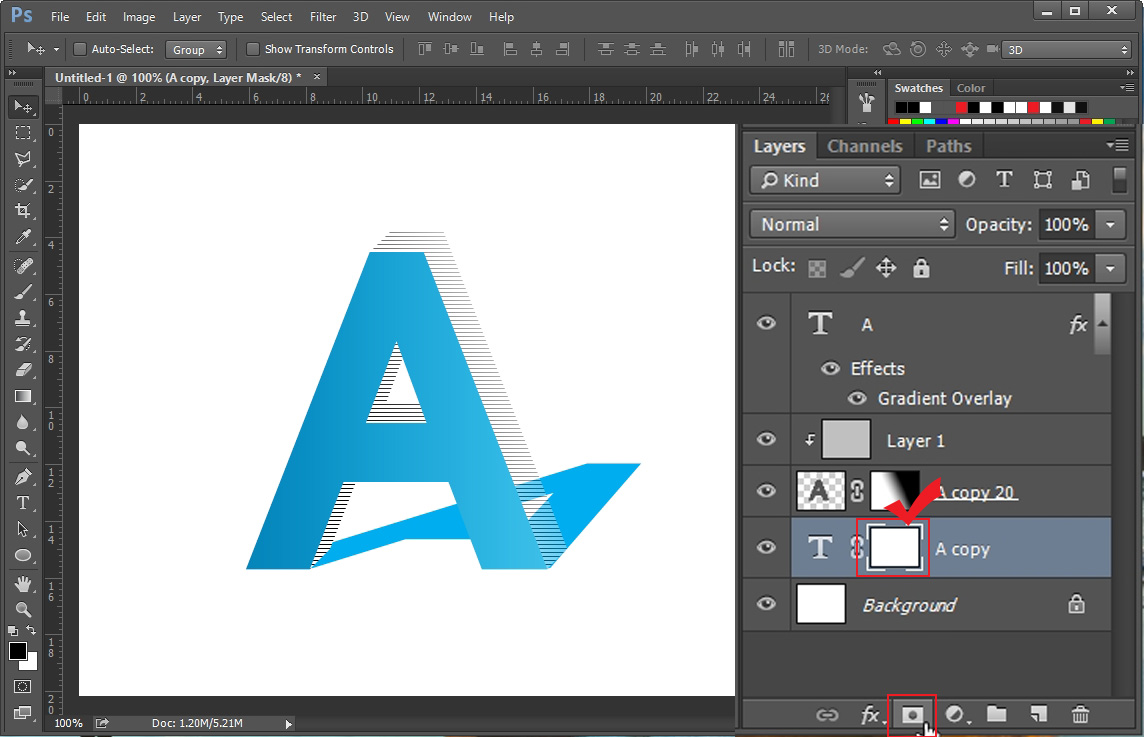Screen dimensions: 1144x737
Task: Select the History Brush tool
Action: tap(23, 344)
